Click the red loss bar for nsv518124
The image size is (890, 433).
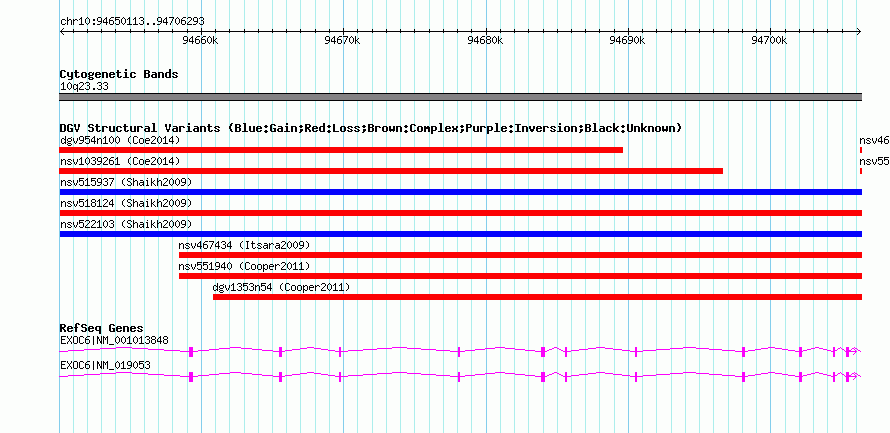click(460, 213)
